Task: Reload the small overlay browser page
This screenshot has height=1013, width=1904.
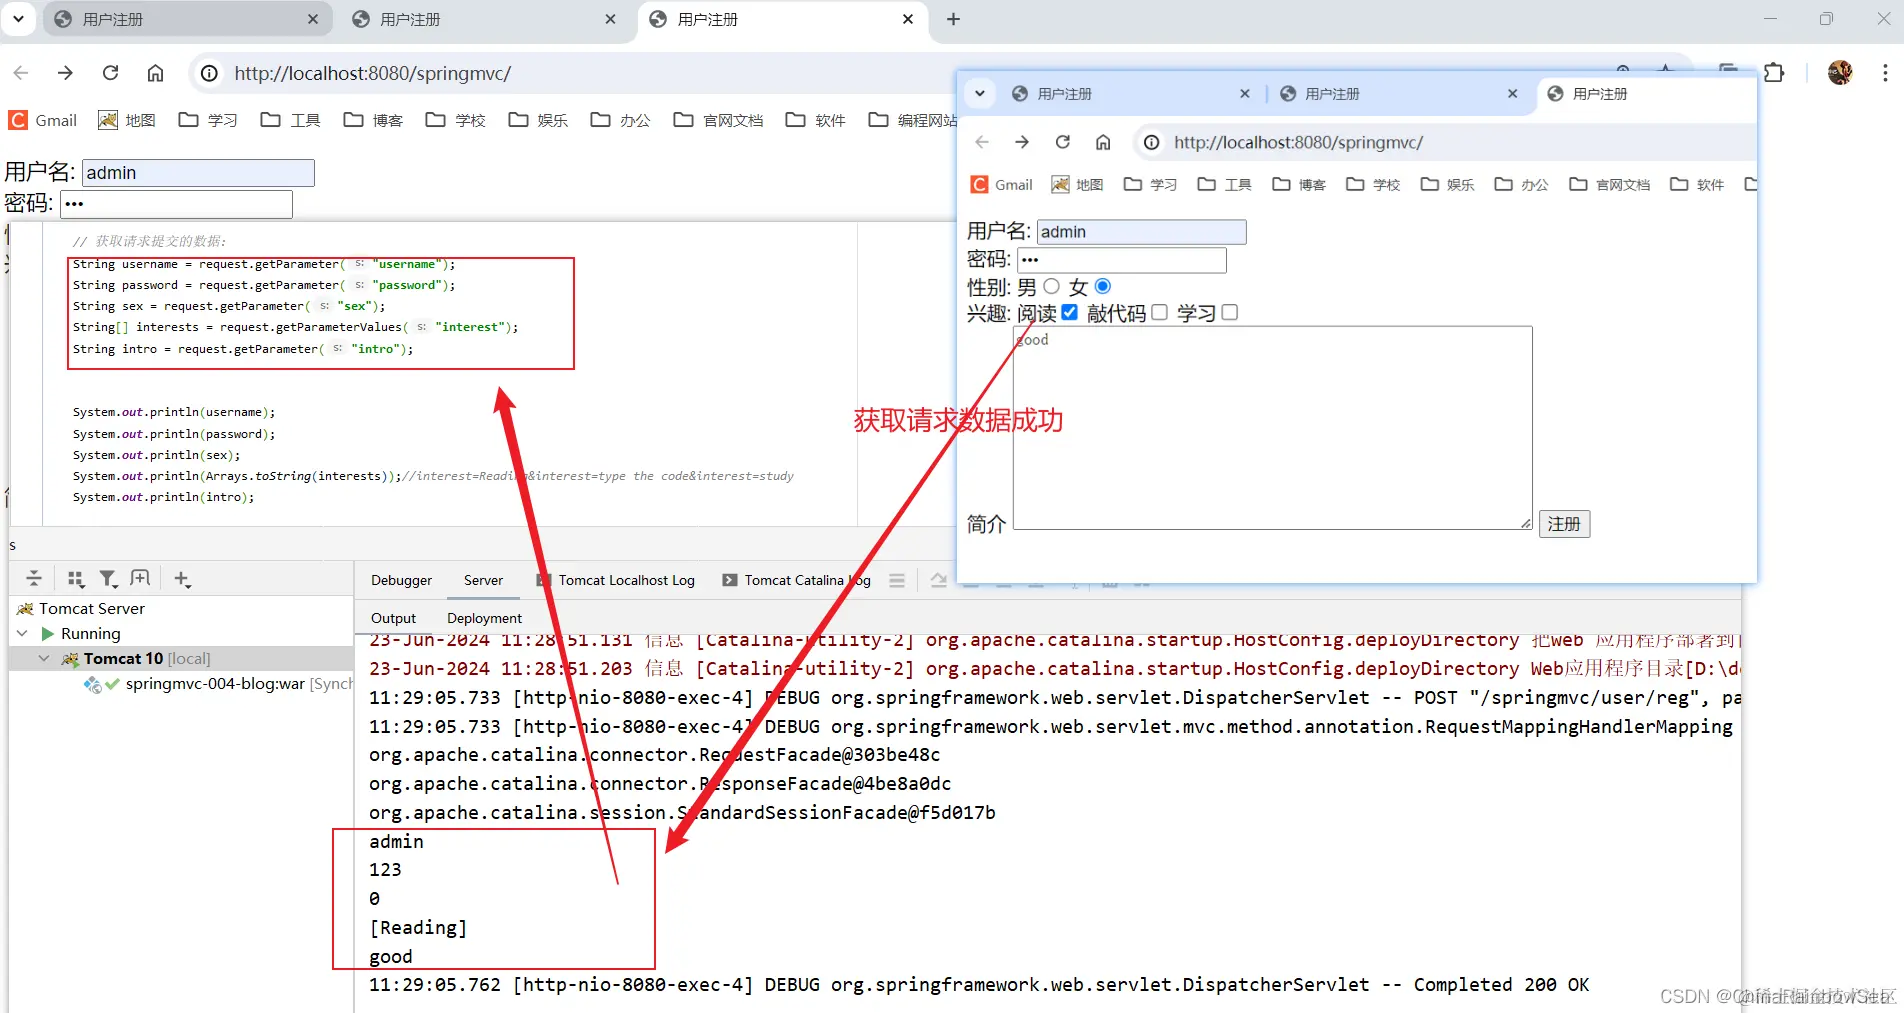Action: [x=1063, y=142]
